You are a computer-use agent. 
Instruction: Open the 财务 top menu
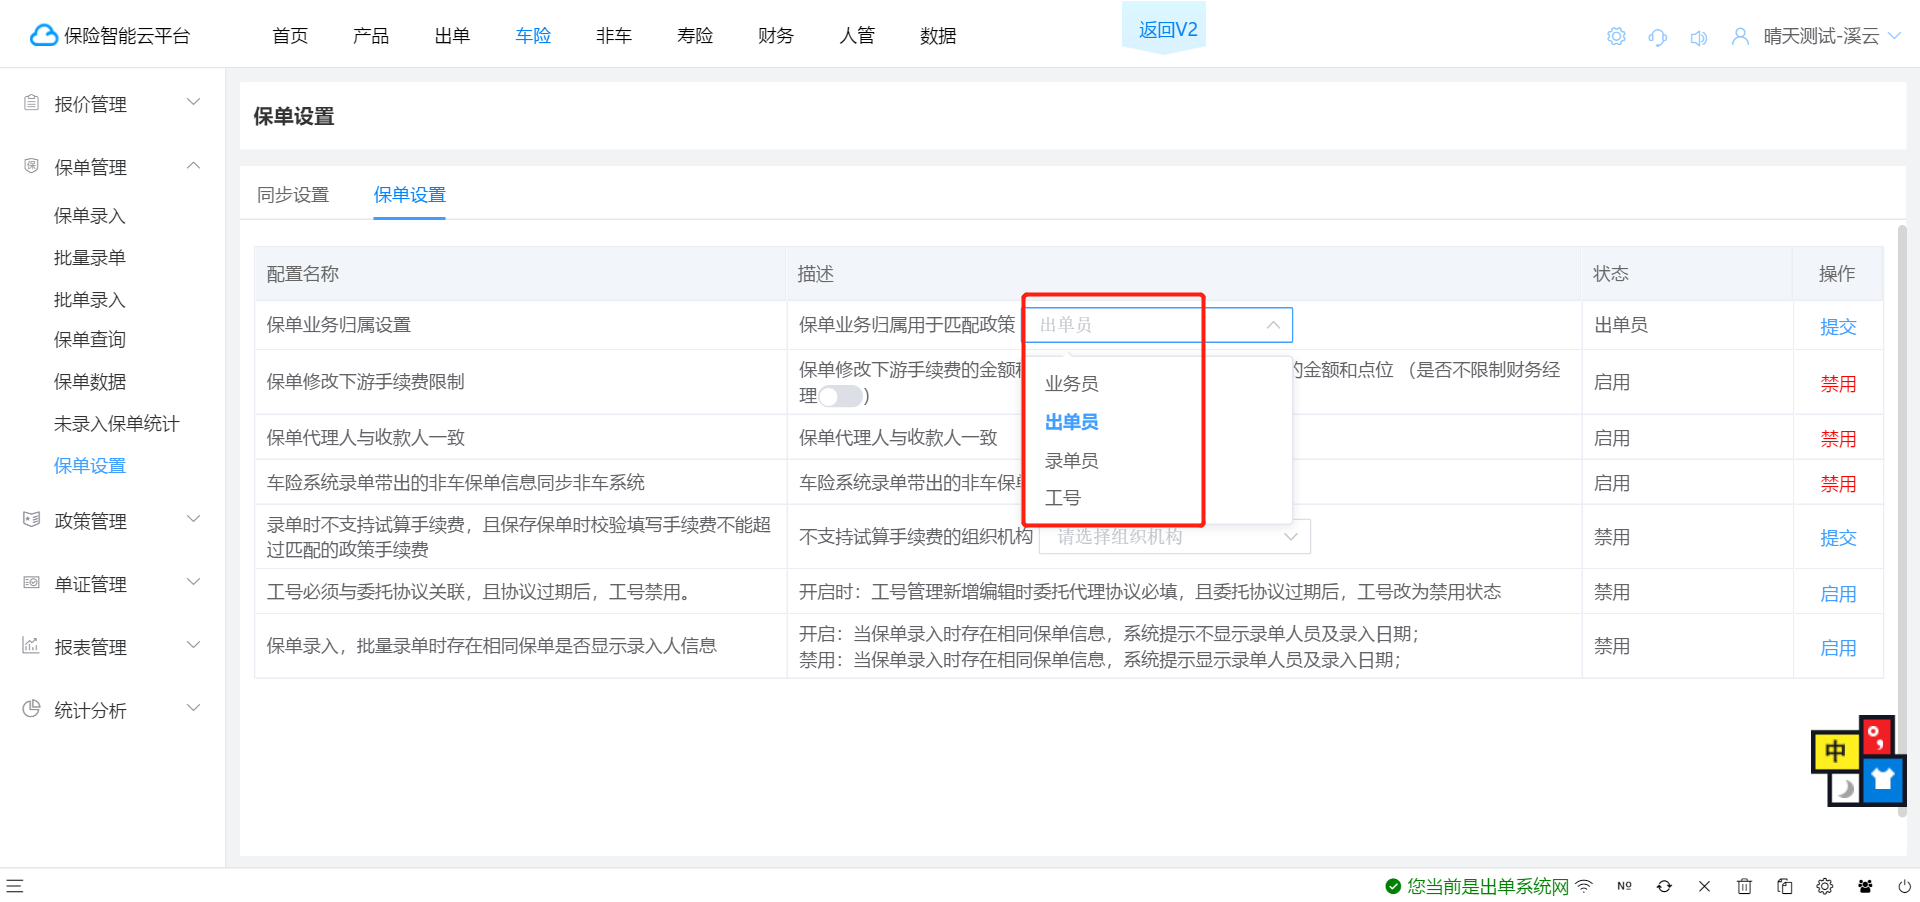coord(776,36)
